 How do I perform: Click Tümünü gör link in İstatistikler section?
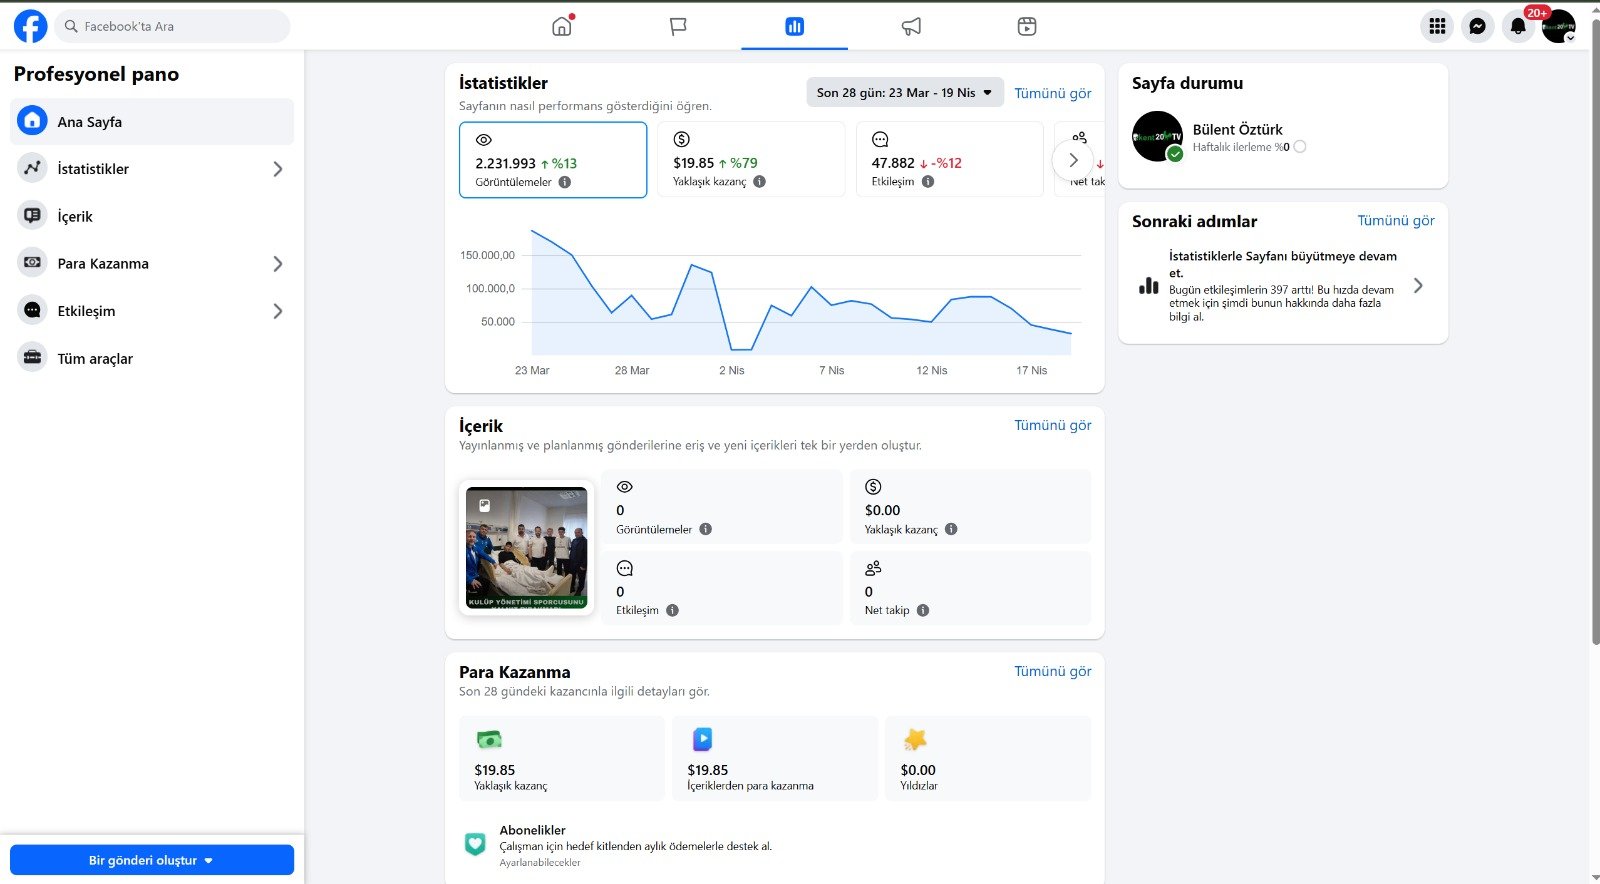tap(1052, 93)
